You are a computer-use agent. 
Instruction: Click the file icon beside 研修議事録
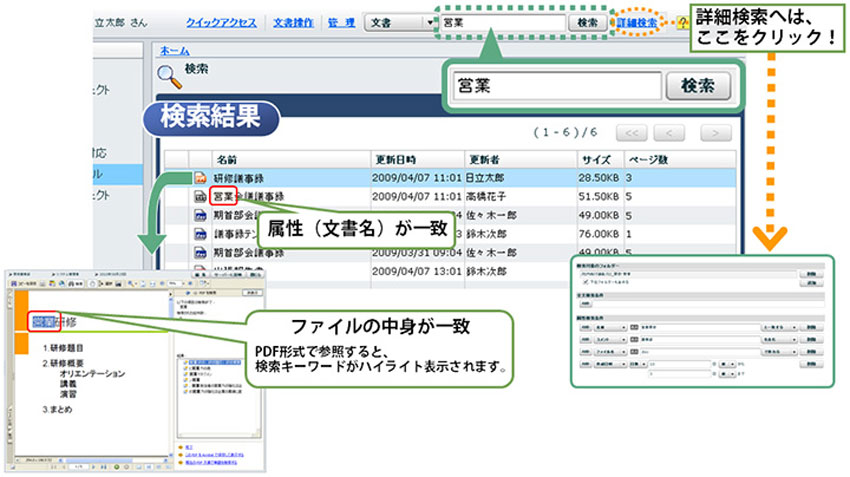[200, 178]
